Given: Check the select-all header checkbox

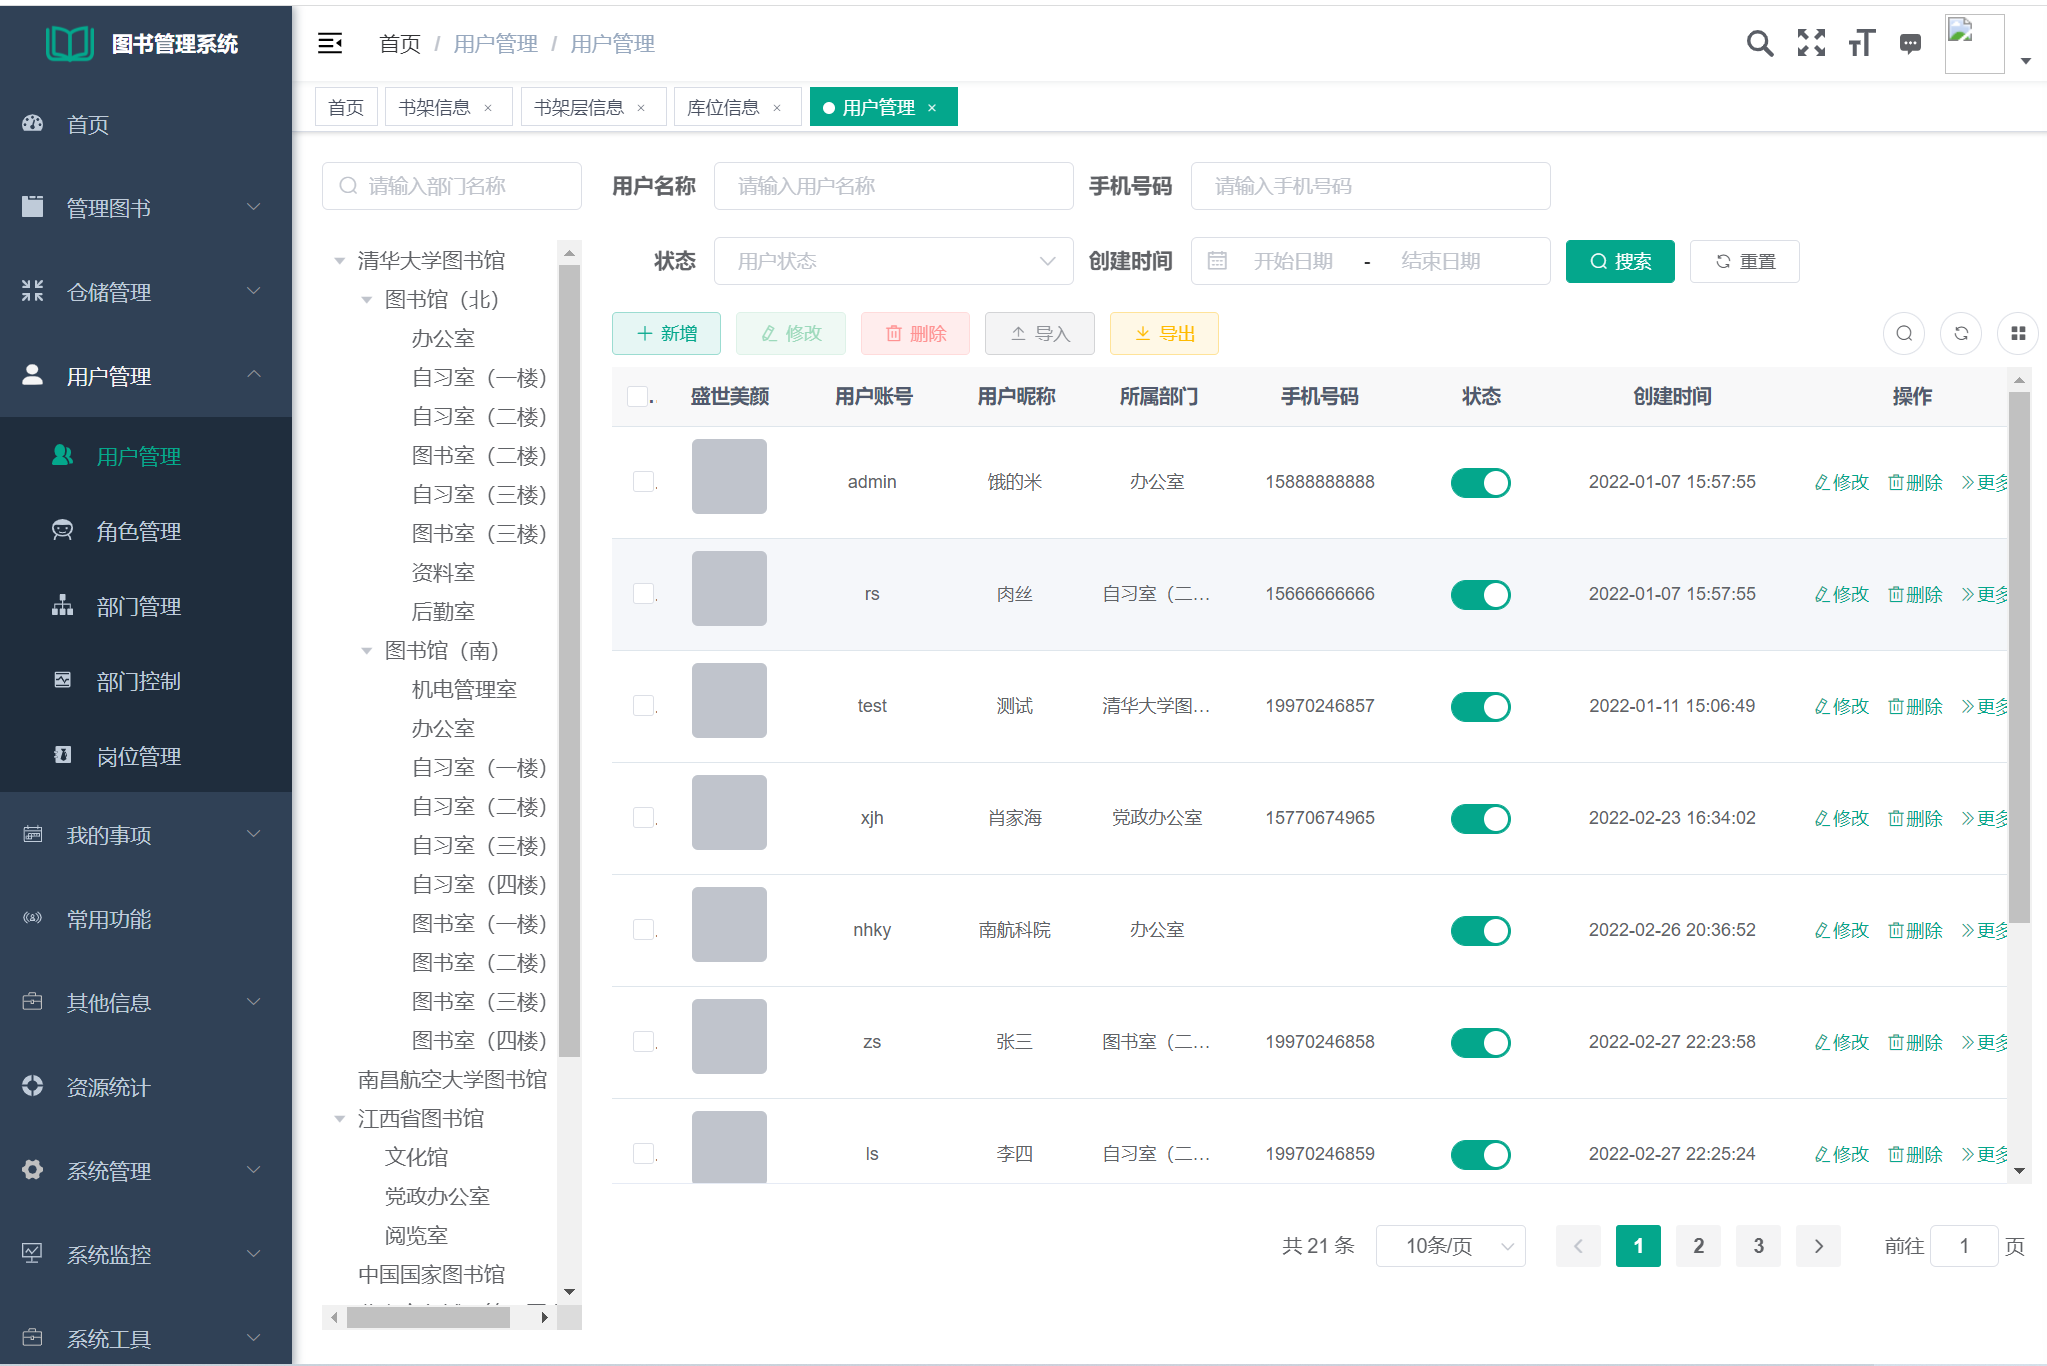Looking at the screenshot, I should [x=637, y=396].
